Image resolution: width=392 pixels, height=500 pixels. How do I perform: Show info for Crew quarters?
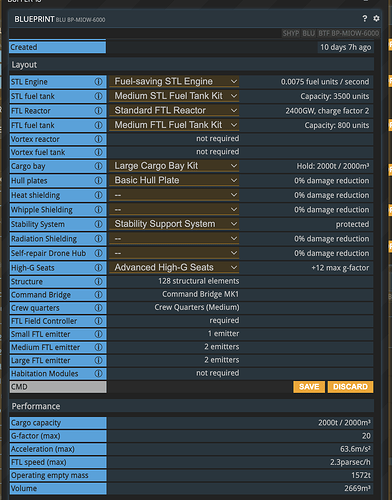point(98,308)
